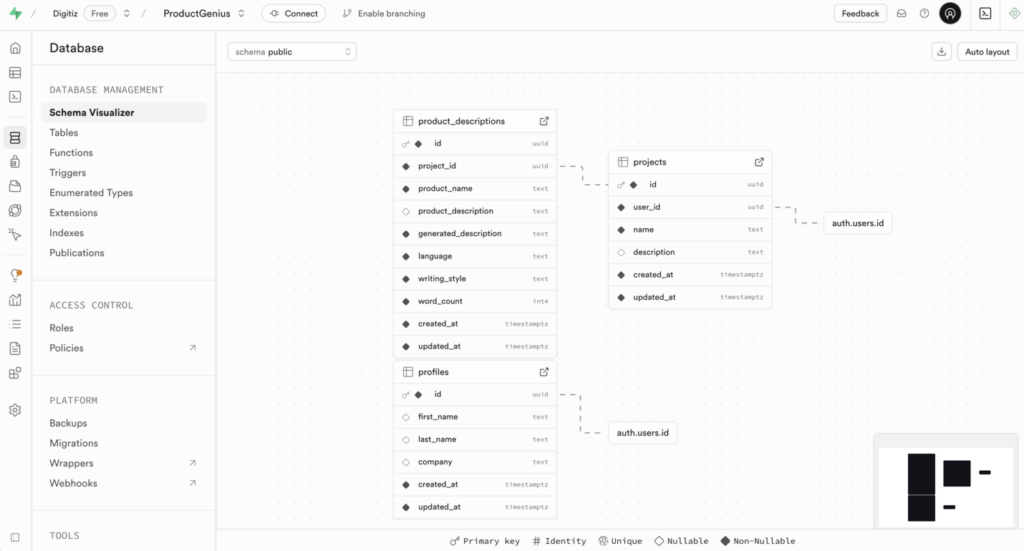Click the help question mark icon

(x=924, y=13)
